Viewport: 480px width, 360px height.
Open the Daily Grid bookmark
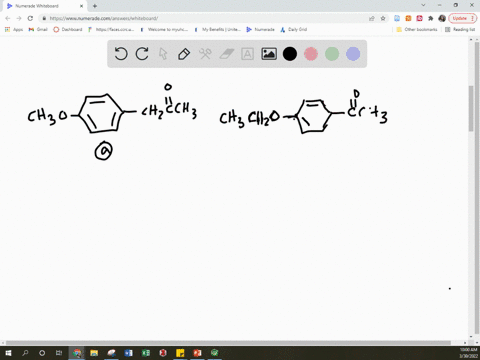point(294,29)
